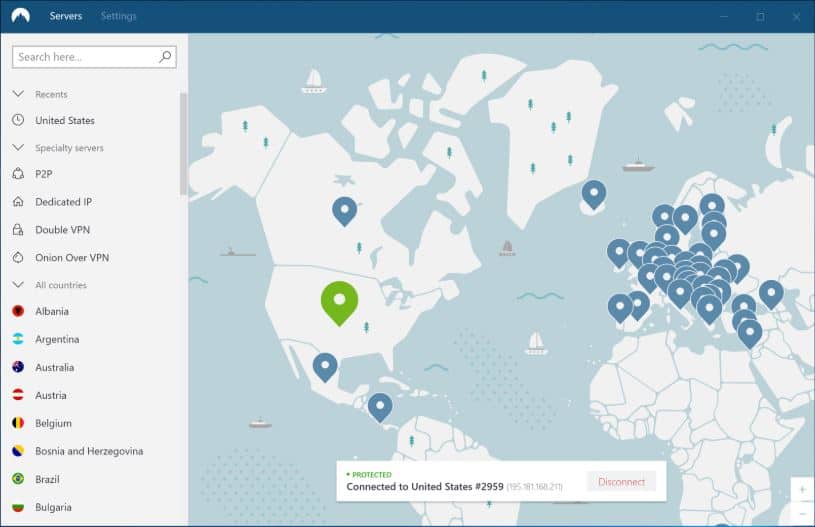Connect to Bosnia and Herzegovina
815x527 pixels.
coord(89,451)
